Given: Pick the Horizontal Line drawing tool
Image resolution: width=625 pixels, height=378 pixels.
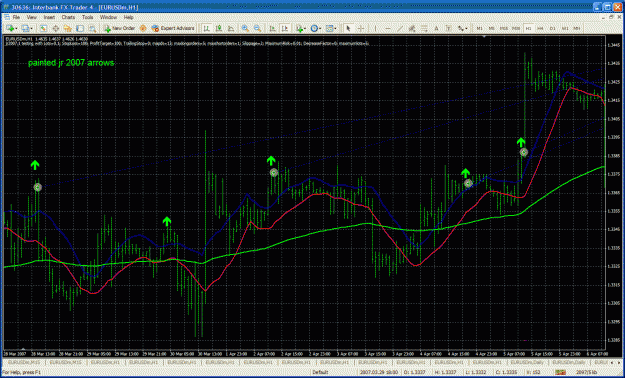Looking at the screenshot, I should (388, 28).
